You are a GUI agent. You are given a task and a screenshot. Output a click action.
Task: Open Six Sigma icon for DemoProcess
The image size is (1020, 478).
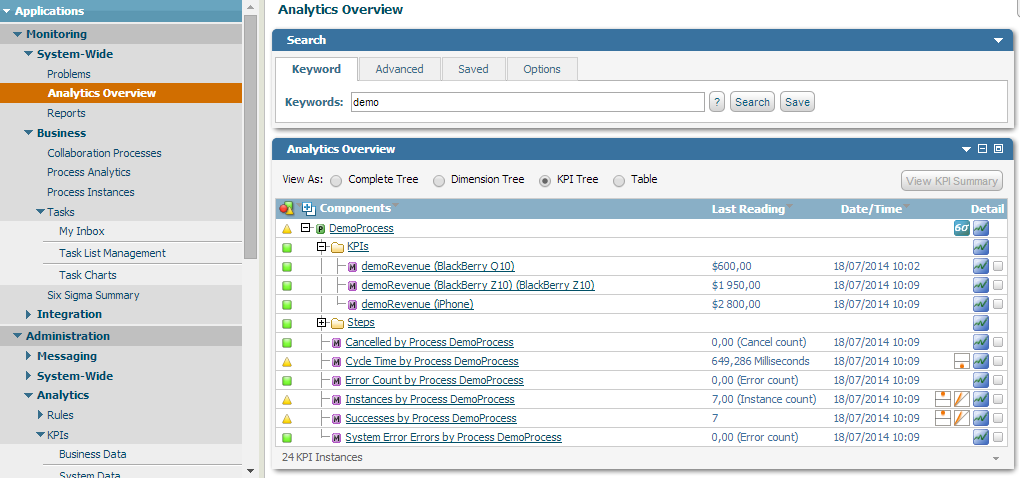click(x=961, y=228)
